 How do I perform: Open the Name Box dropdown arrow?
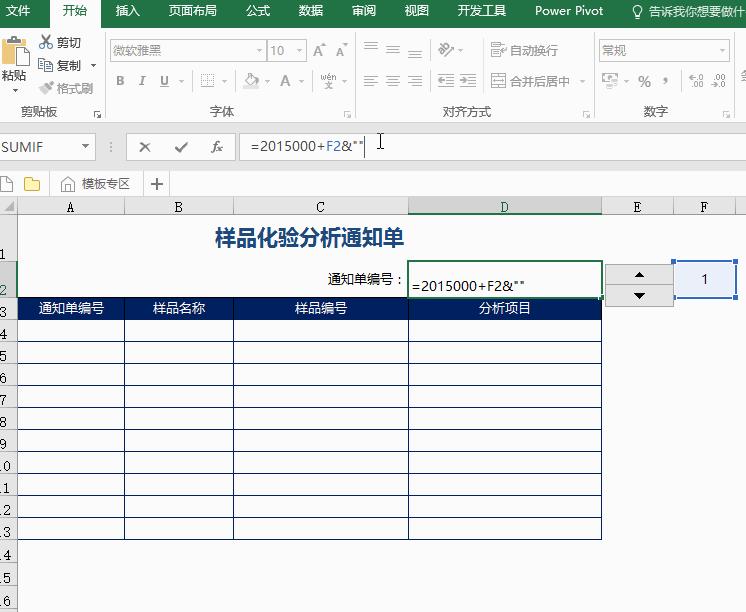[x=86, y=146]
